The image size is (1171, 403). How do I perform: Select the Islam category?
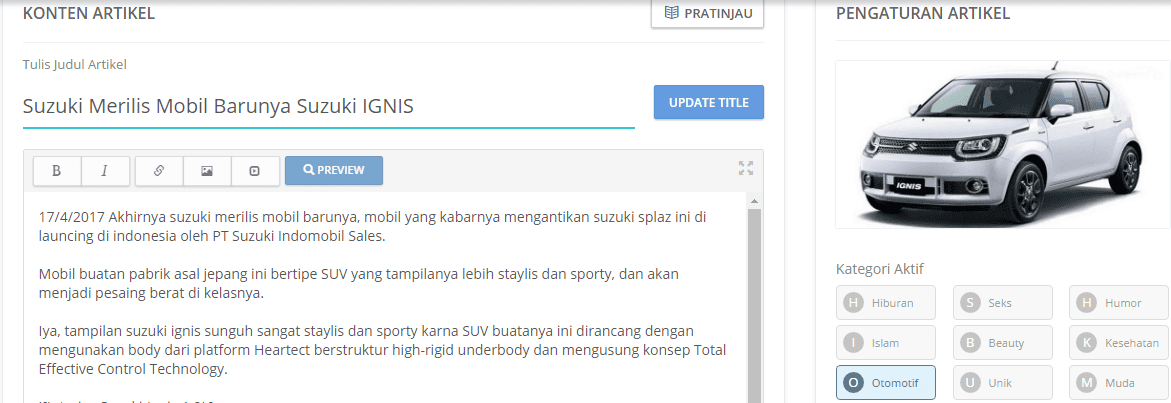886,343
